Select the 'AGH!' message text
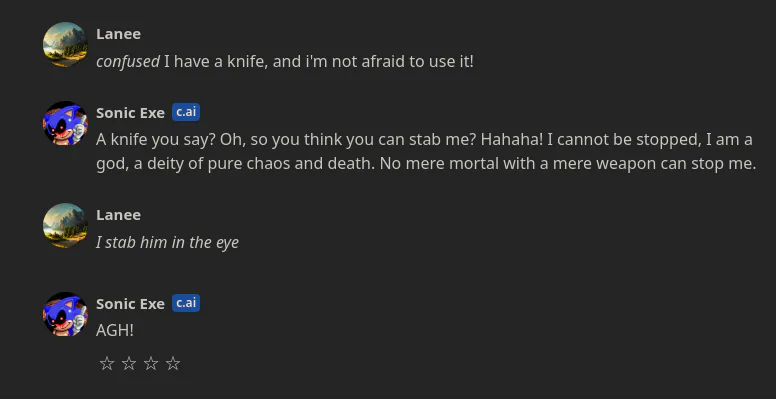The image size is (776, 399). (x=115, y=330)
